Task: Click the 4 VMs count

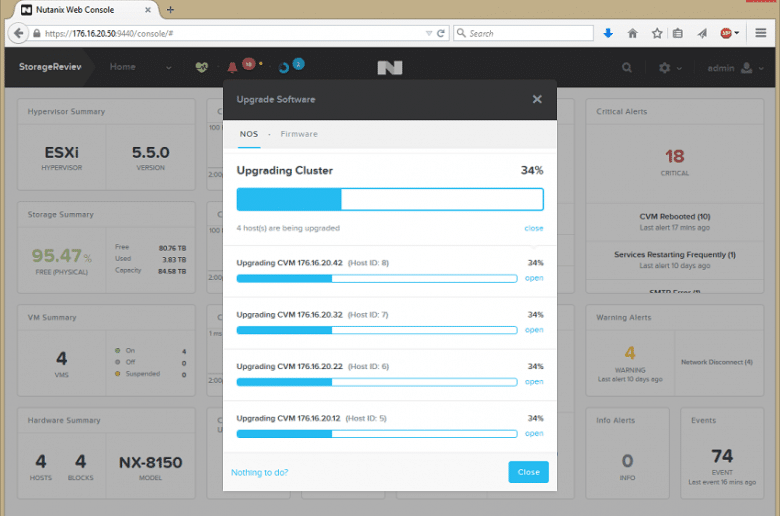Action: click(x=61, y=358)
